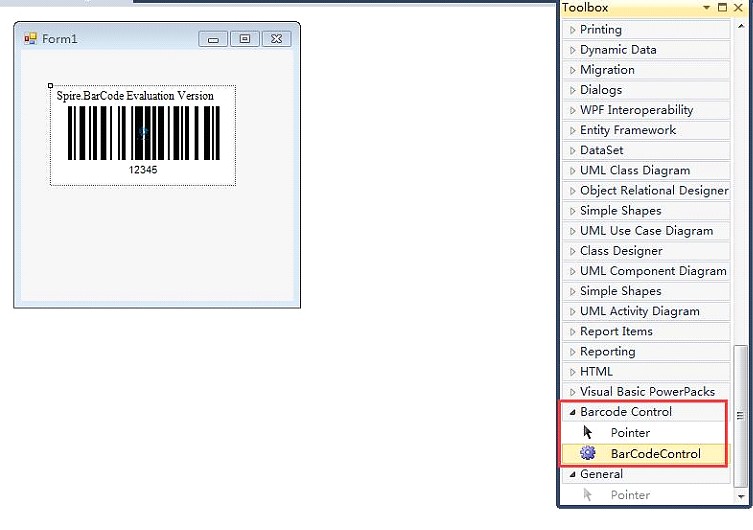
Task: Click the Visual Basic PowerPacks label
Action: tap(647, 392)
